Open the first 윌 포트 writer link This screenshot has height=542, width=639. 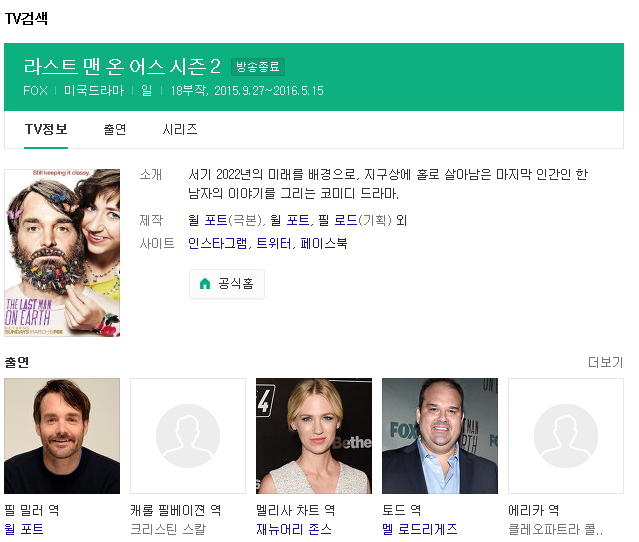click(208, 220)
